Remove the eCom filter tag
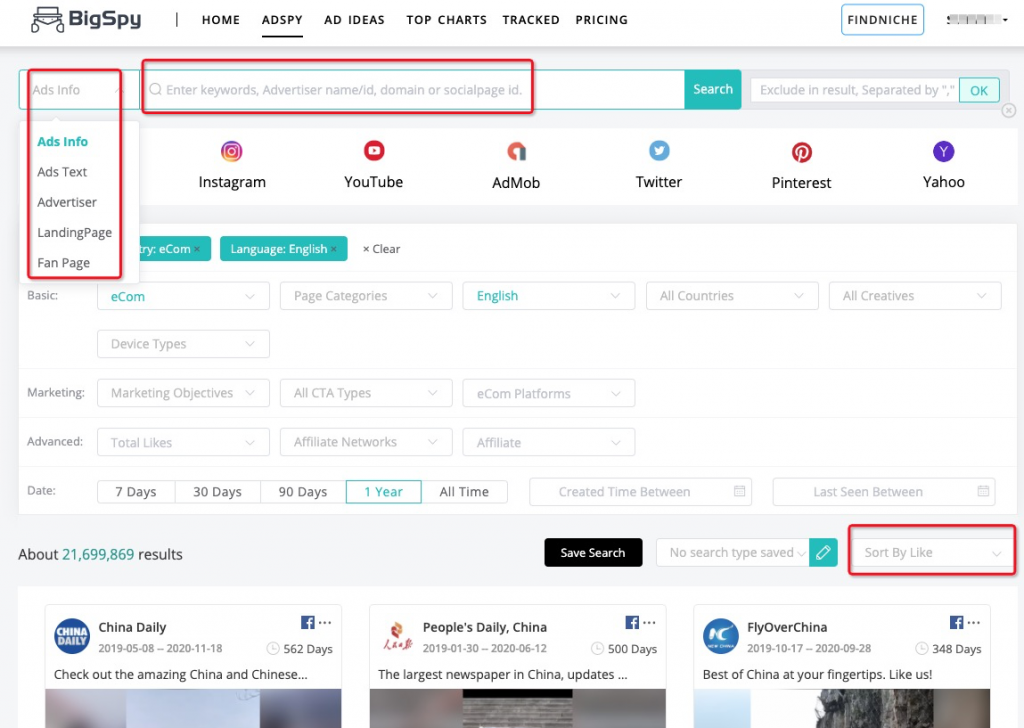Image resolution: width=1024 pixels, height=728 pixels. coord(197,249)
